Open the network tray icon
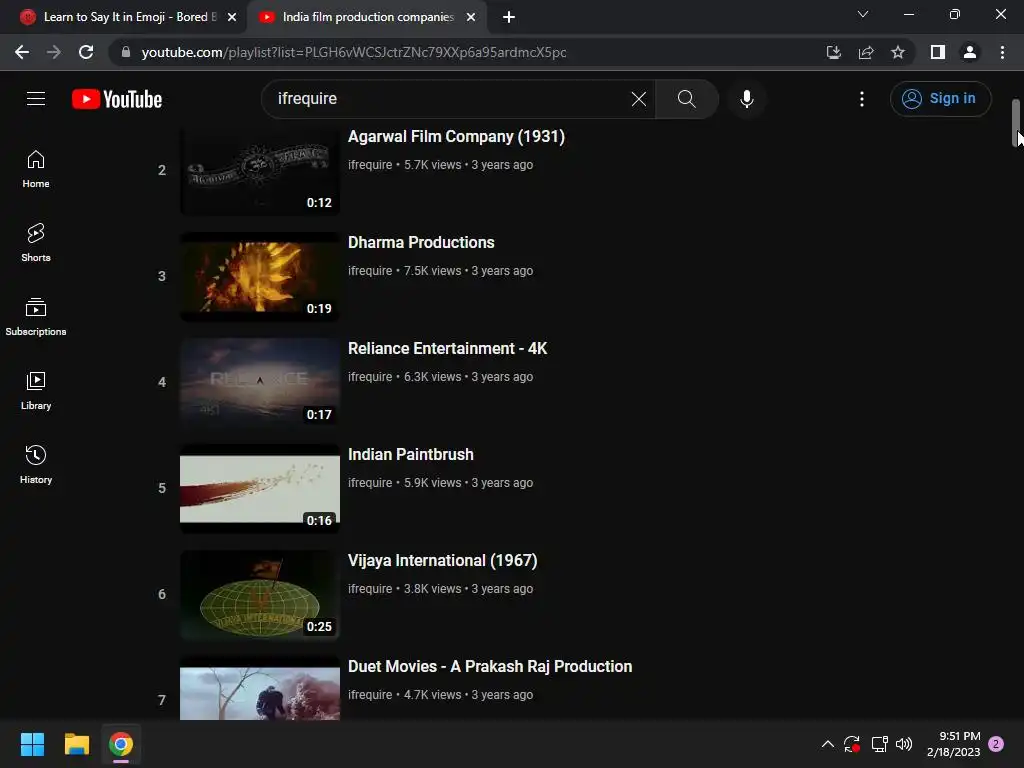Image resolution: width=1024 pixels, height=768 pixels. pyautogui.click(x=879, y=744)
